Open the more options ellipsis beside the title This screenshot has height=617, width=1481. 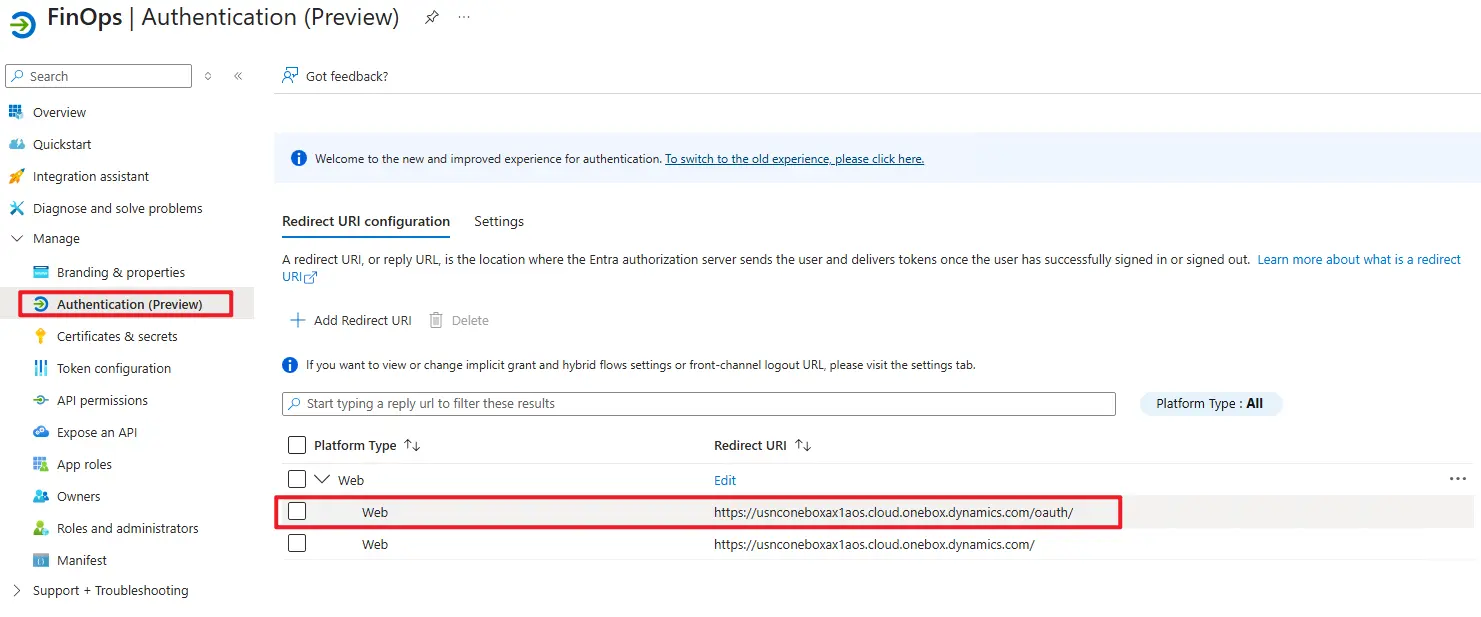(464, 18)
